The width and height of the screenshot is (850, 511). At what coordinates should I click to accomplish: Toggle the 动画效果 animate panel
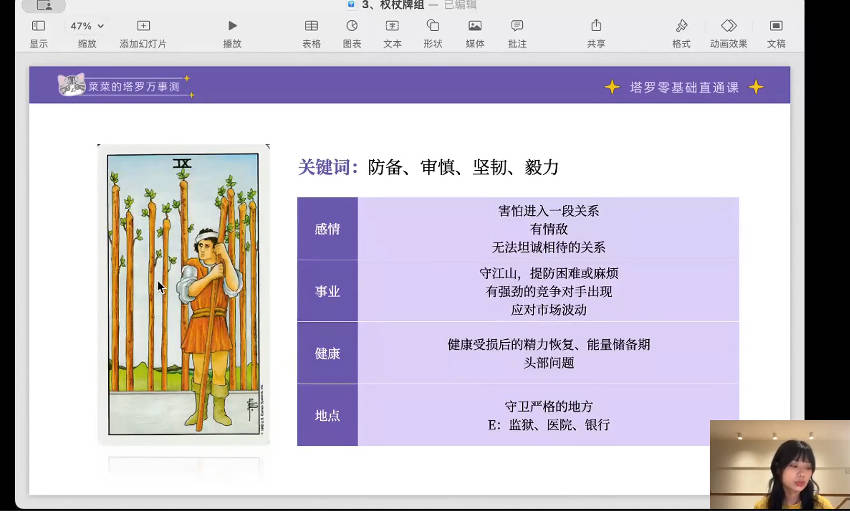click(728, 26)
